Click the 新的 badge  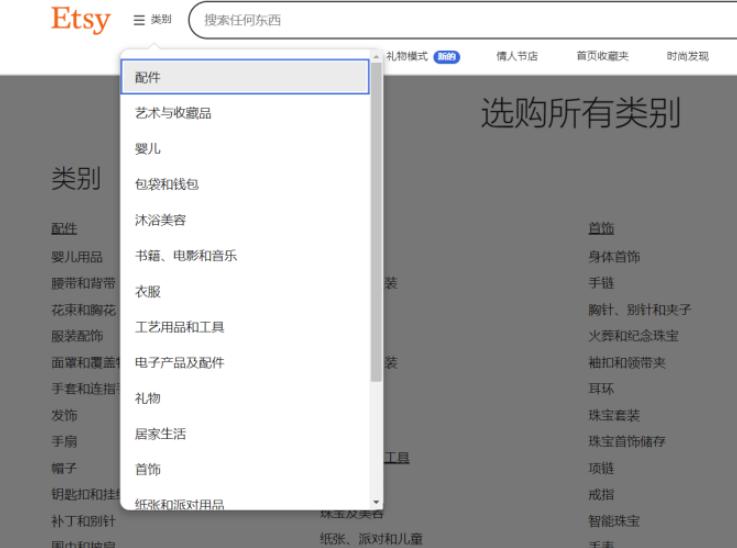447,57
